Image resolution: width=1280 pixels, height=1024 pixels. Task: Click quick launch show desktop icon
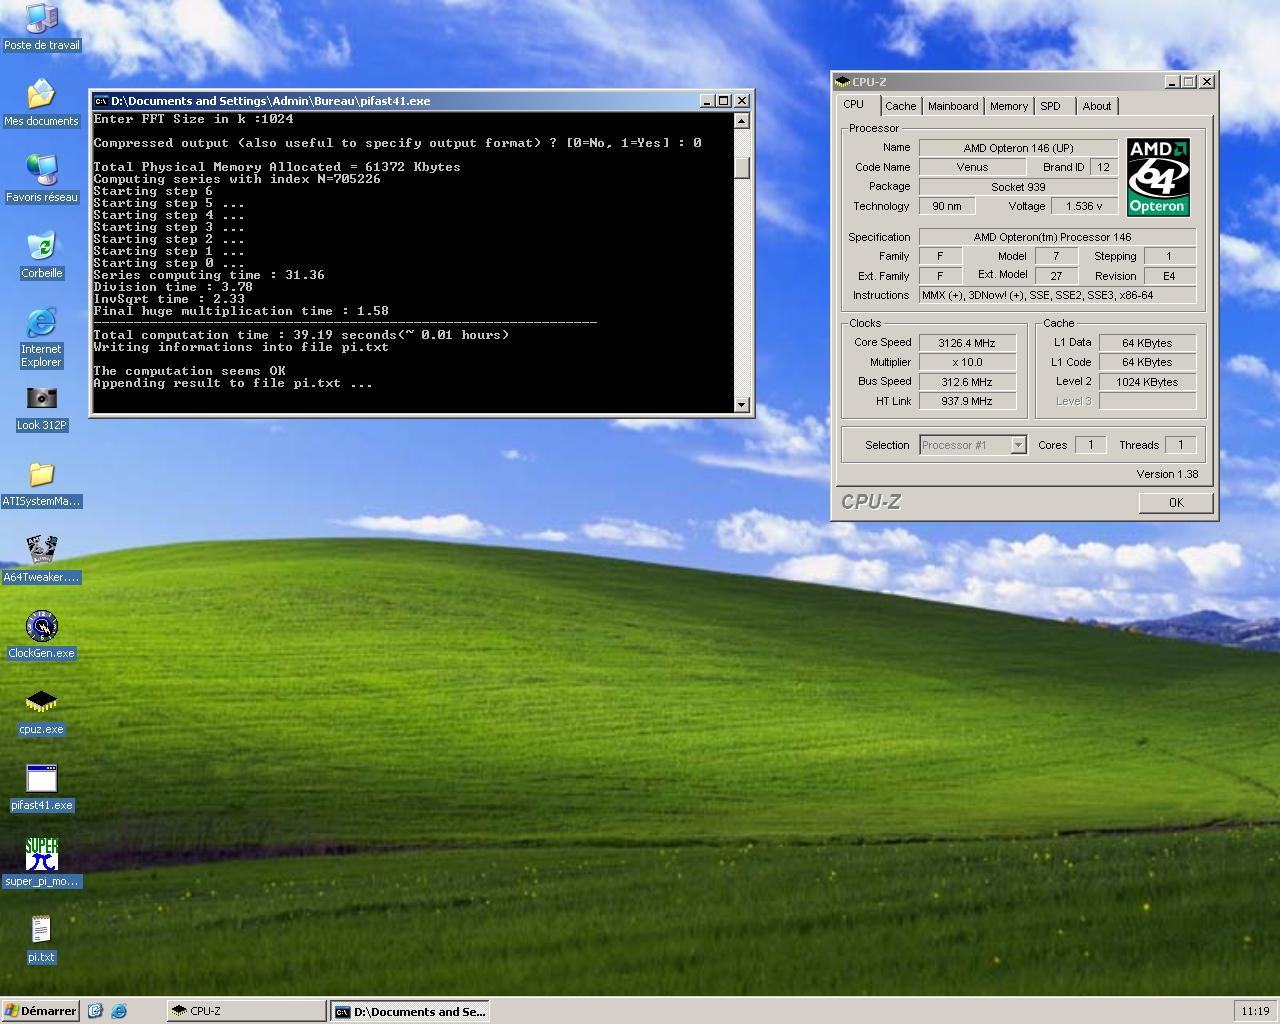point(95,1011)
